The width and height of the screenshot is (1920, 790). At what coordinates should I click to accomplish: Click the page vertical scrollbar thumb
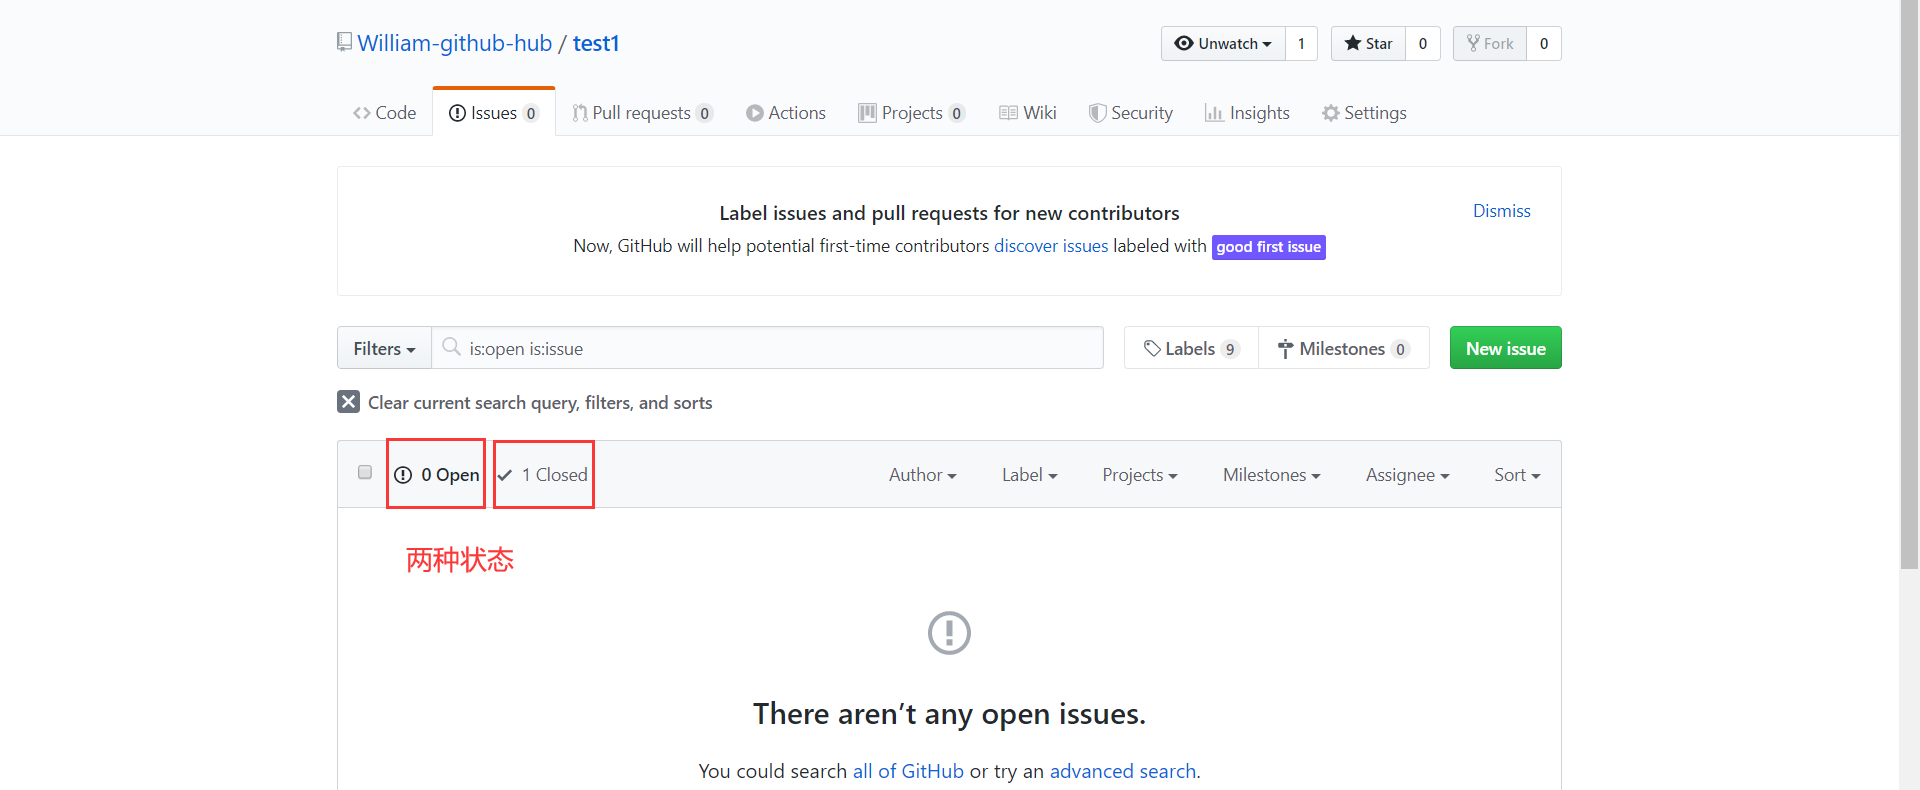coord(1910,285)
